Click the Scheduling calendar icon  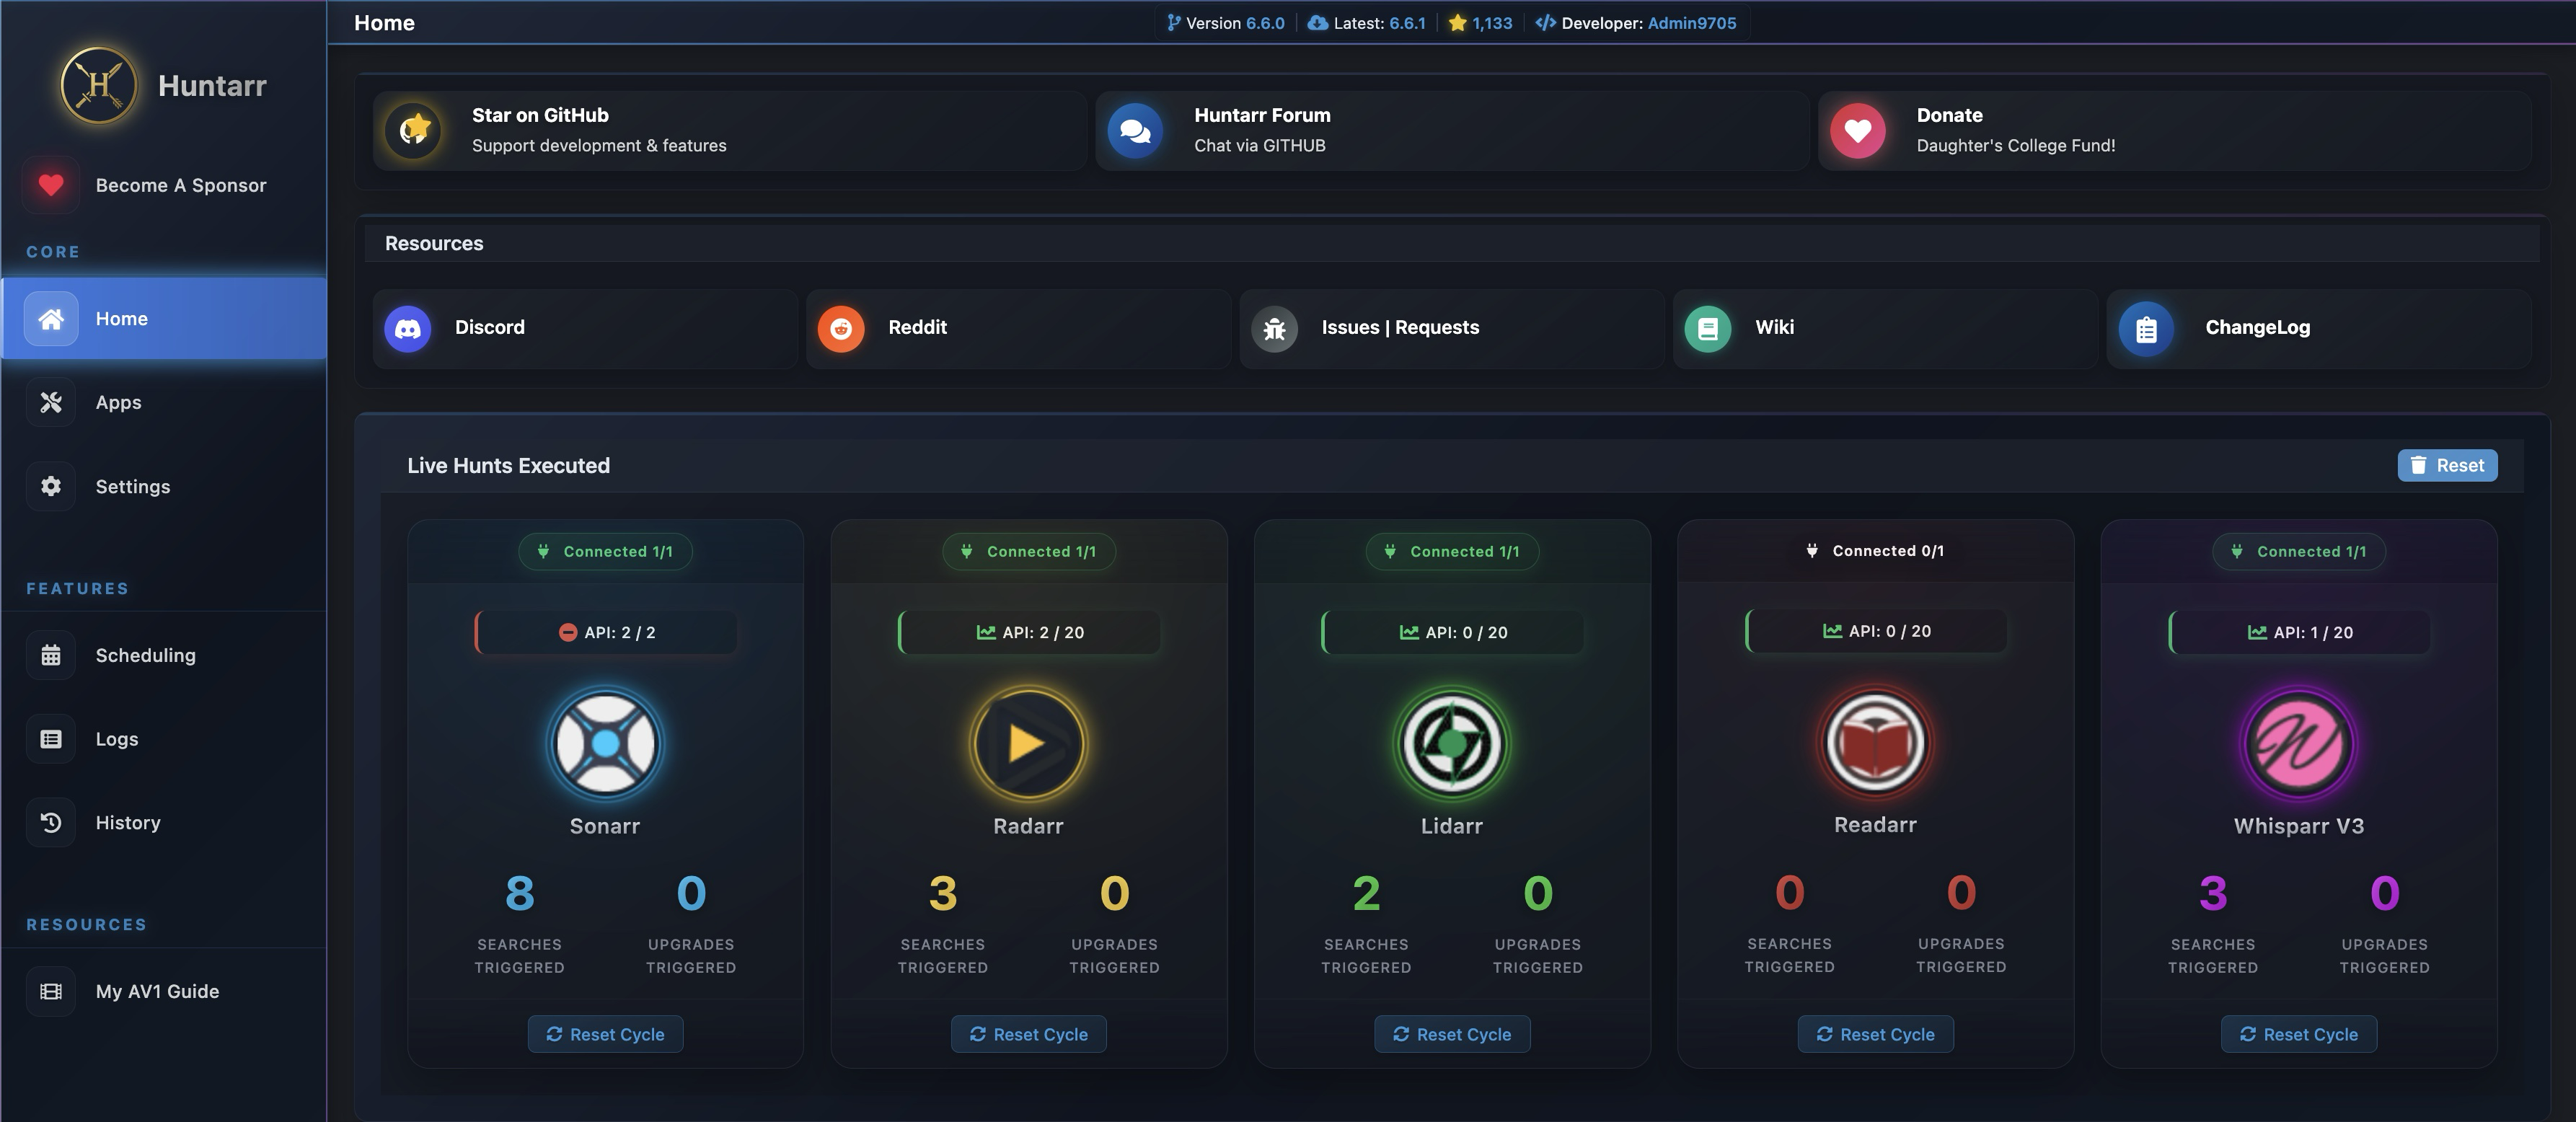51,655
